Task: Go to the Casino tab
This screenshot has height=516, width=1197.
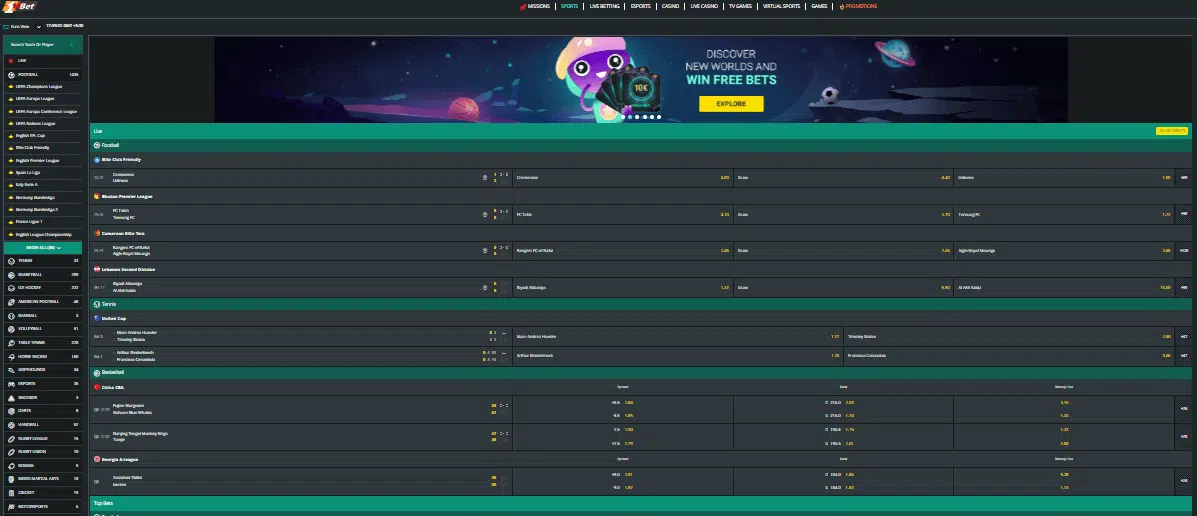Action: (x=670, y=6)
